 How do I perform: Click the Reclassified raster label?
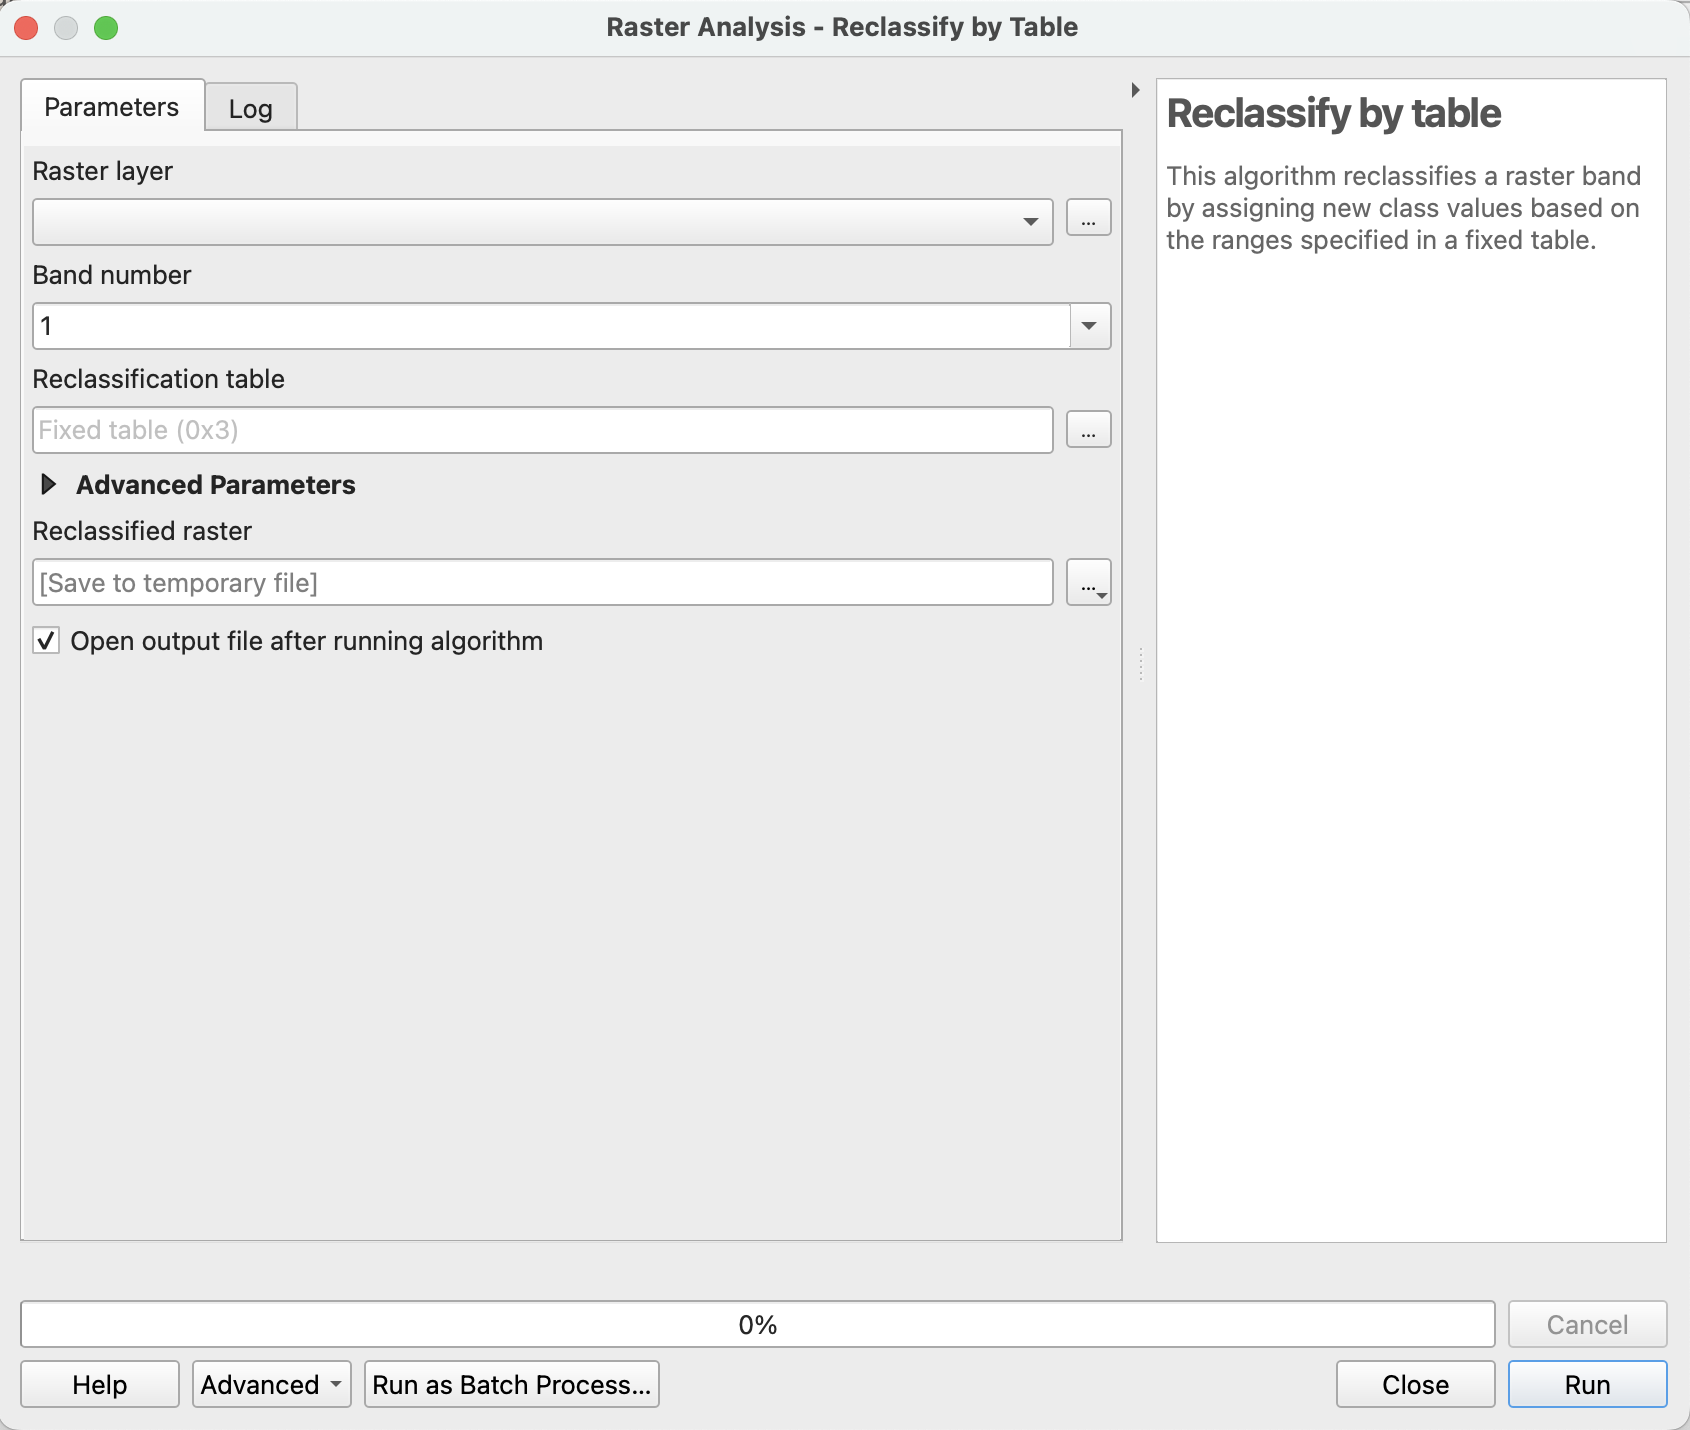pyautogui.click(x=142, y=531)
